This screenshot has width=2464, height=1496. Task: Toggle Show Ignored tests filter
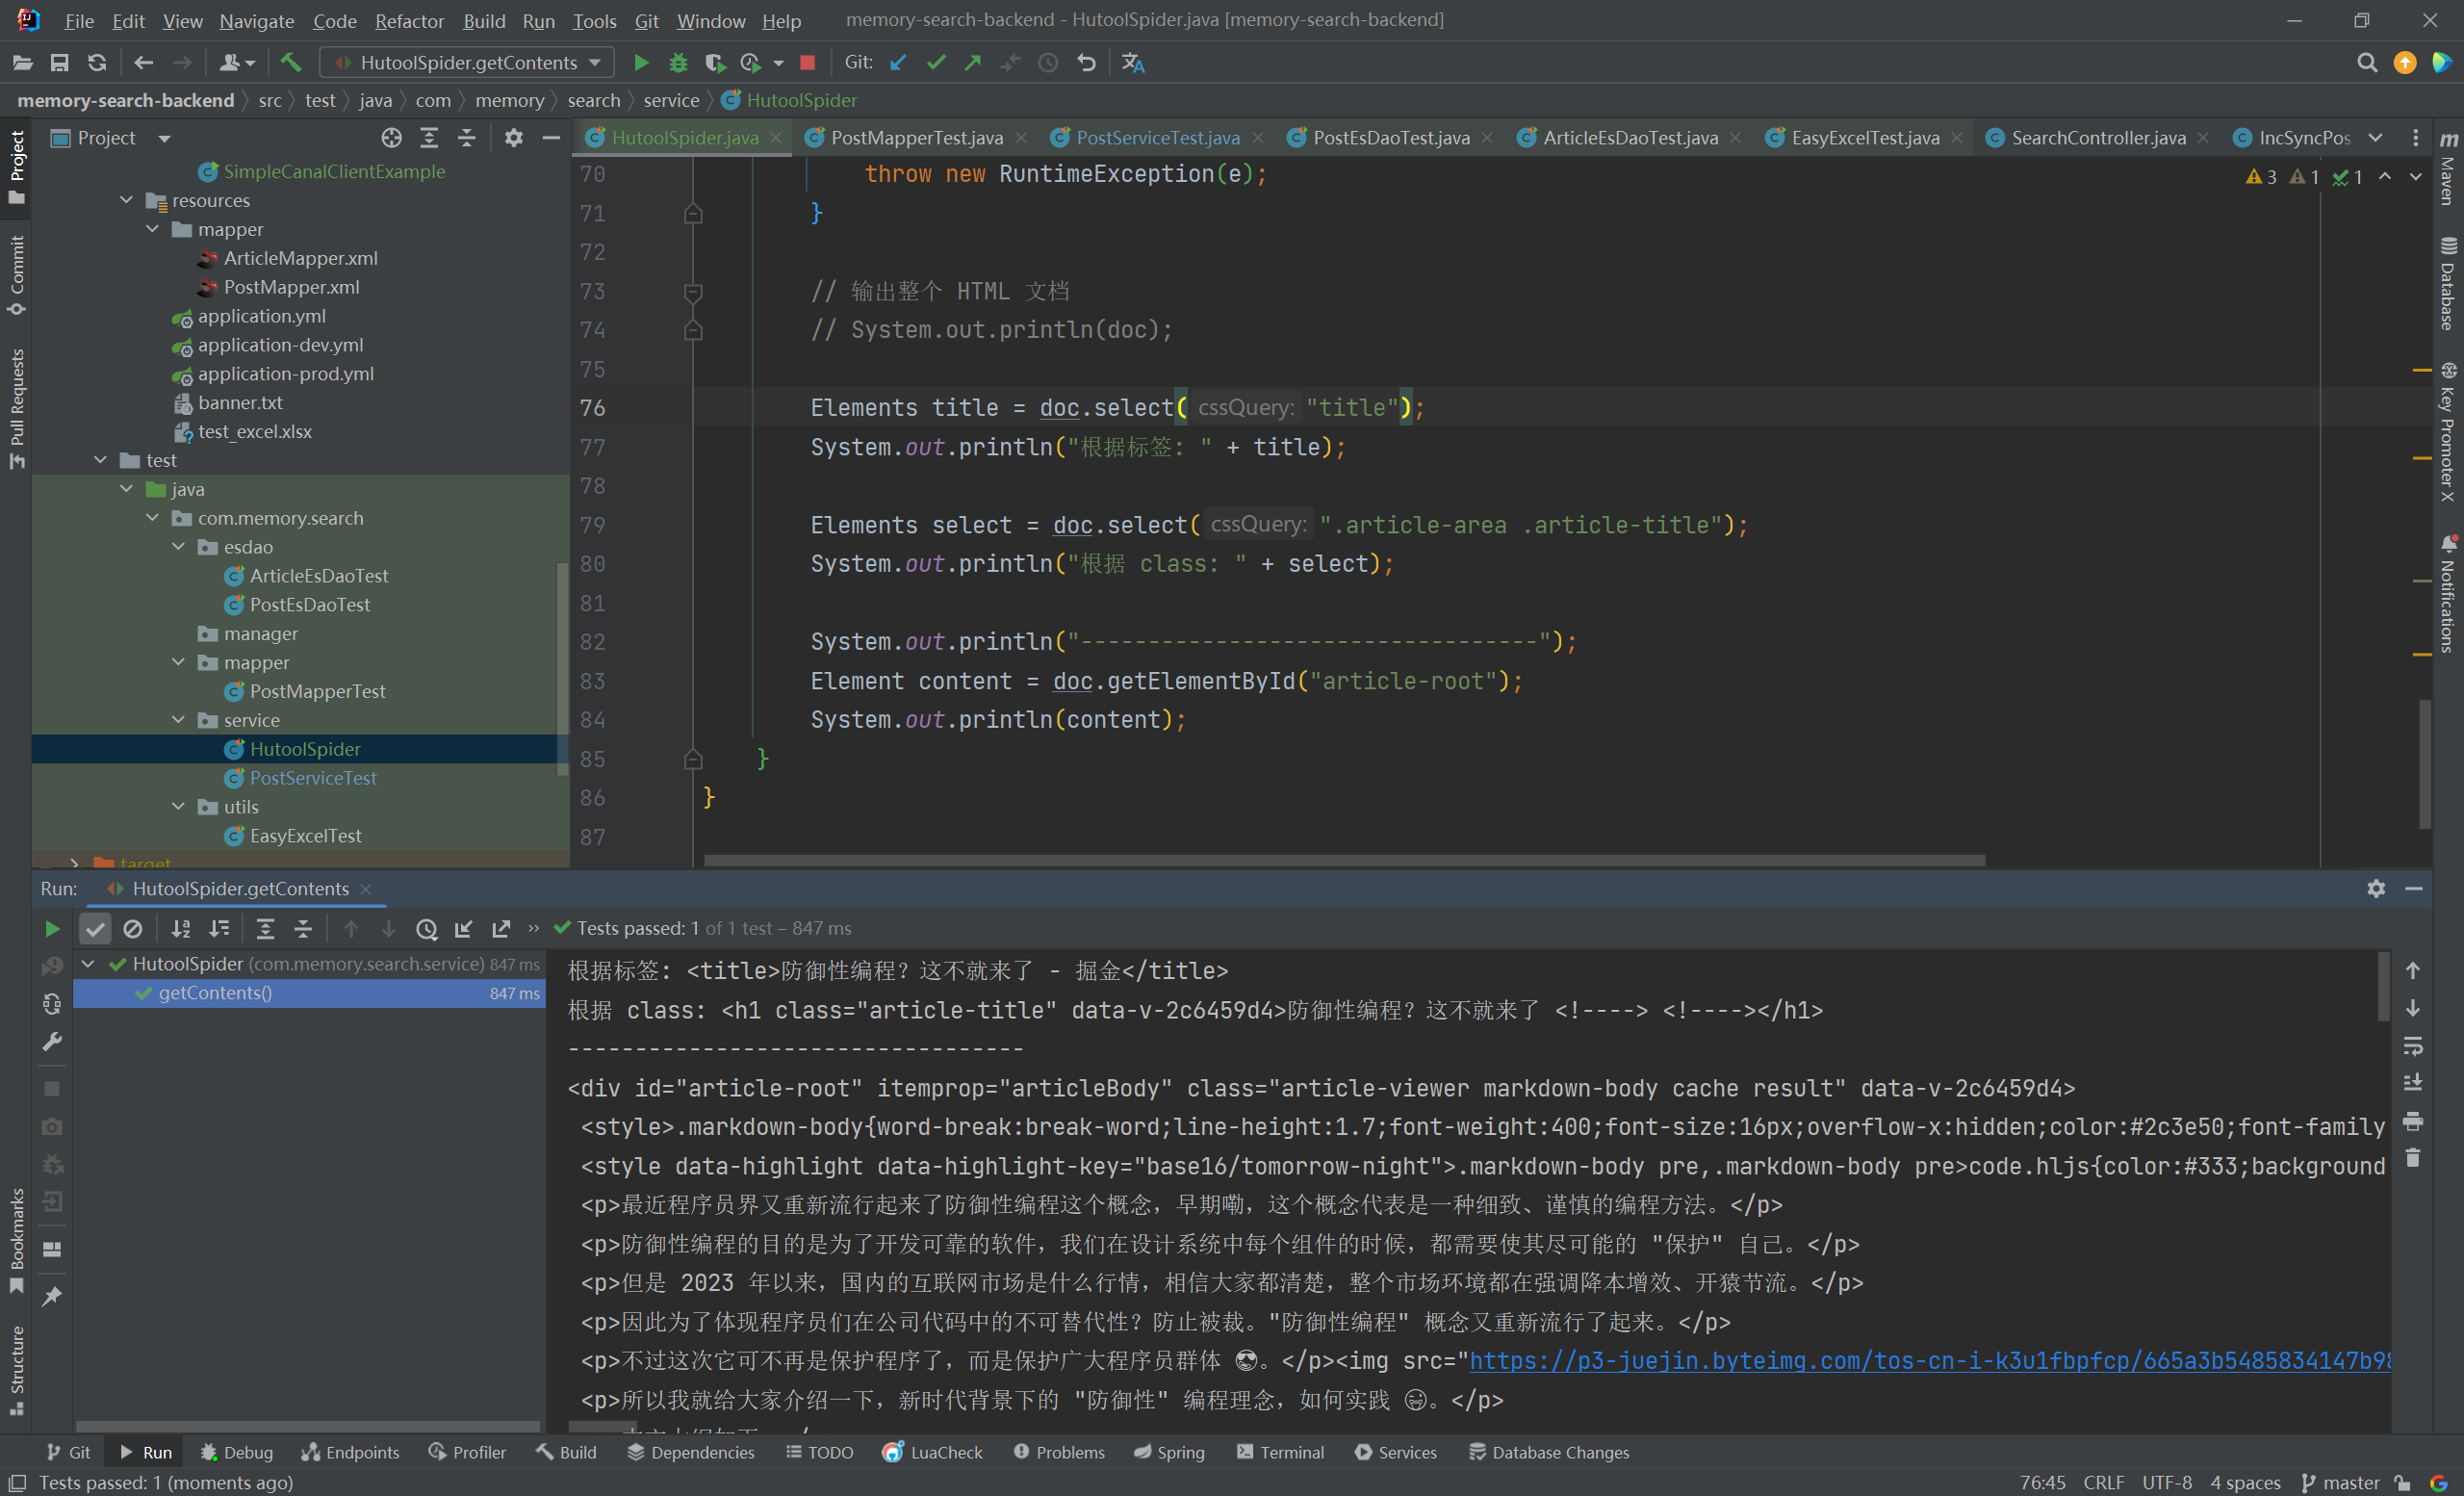[x=132, y=929]
